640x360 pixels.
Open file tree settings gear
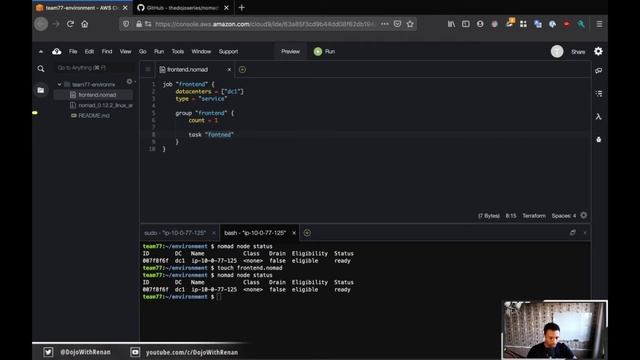coord(130,82)
